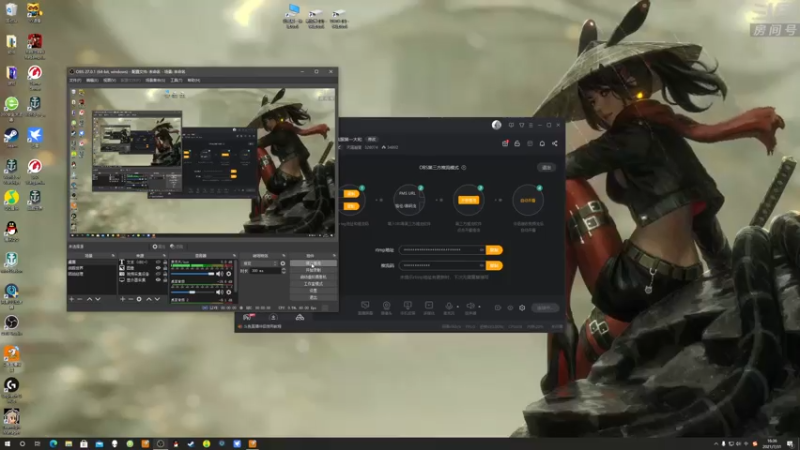Toggle visibility of the image source in OBS
800x450 pixels.
158,268
